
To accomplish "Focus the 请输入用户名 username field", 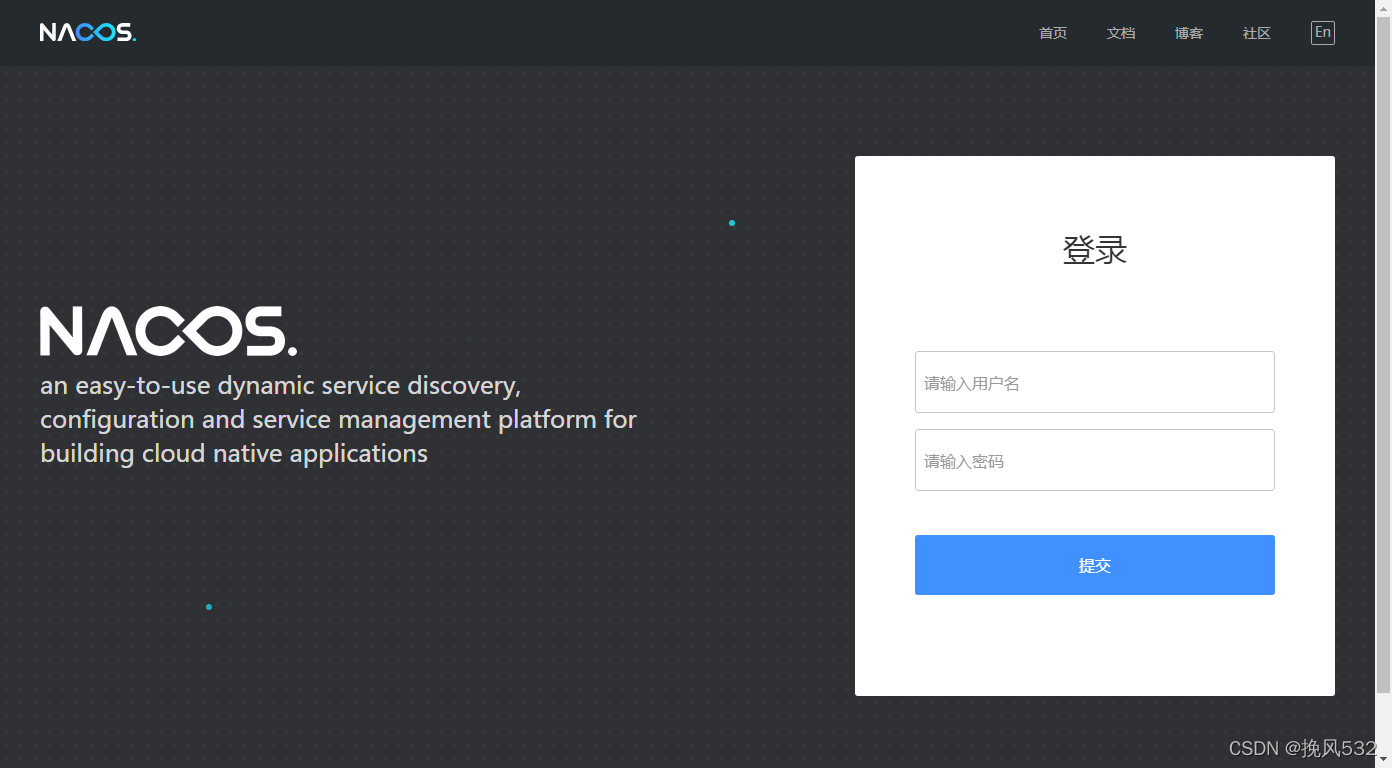I will (x=1095, y=382).
